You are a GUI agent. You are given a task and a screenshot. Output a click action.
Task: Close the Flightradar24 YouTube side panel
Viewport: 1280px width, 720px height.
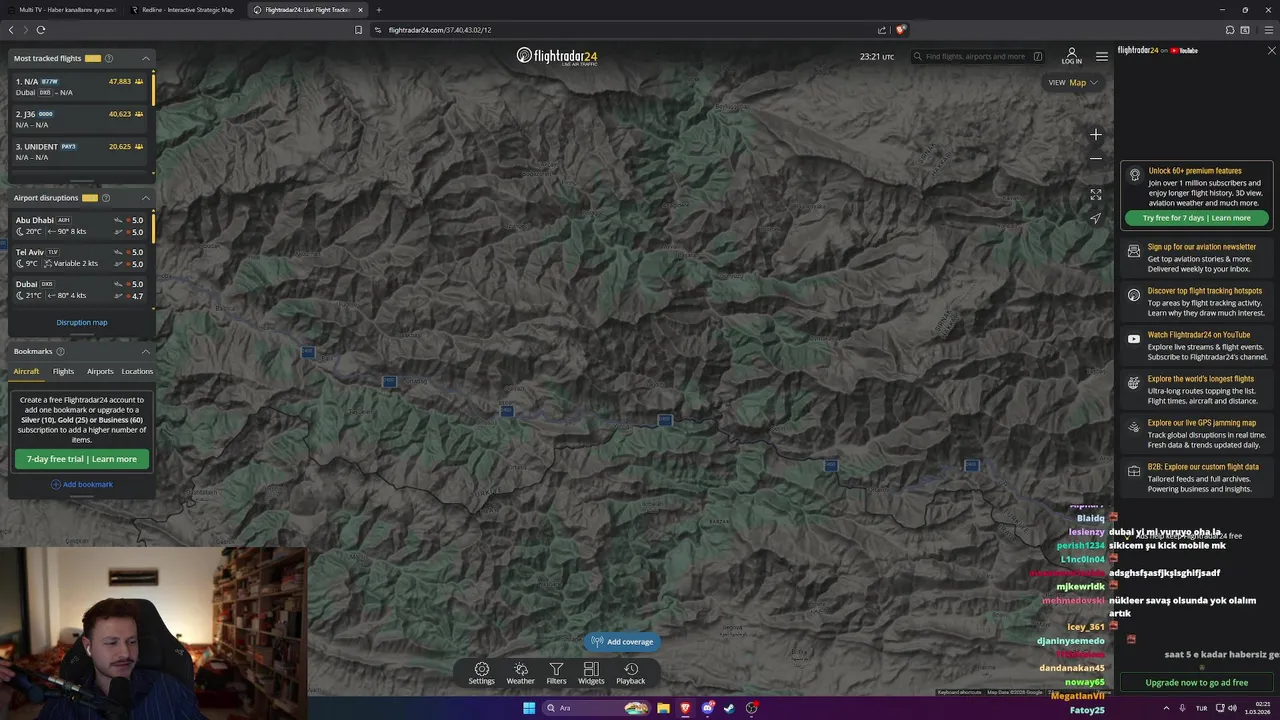[x=1271, y=50]
